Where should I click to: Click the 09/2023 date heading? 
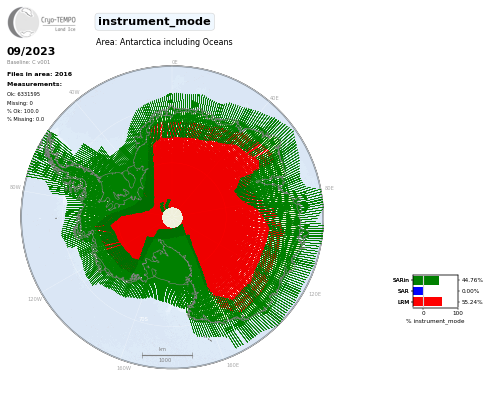31,51
